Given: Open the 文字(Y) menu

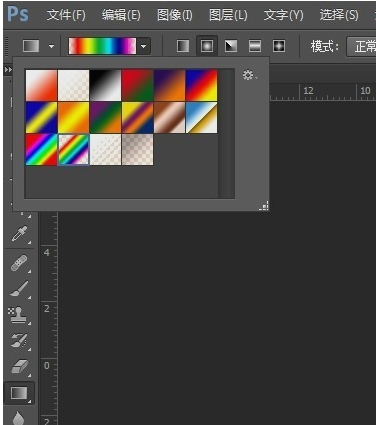Looking at the screenshot, I should (x=283, y=15).
